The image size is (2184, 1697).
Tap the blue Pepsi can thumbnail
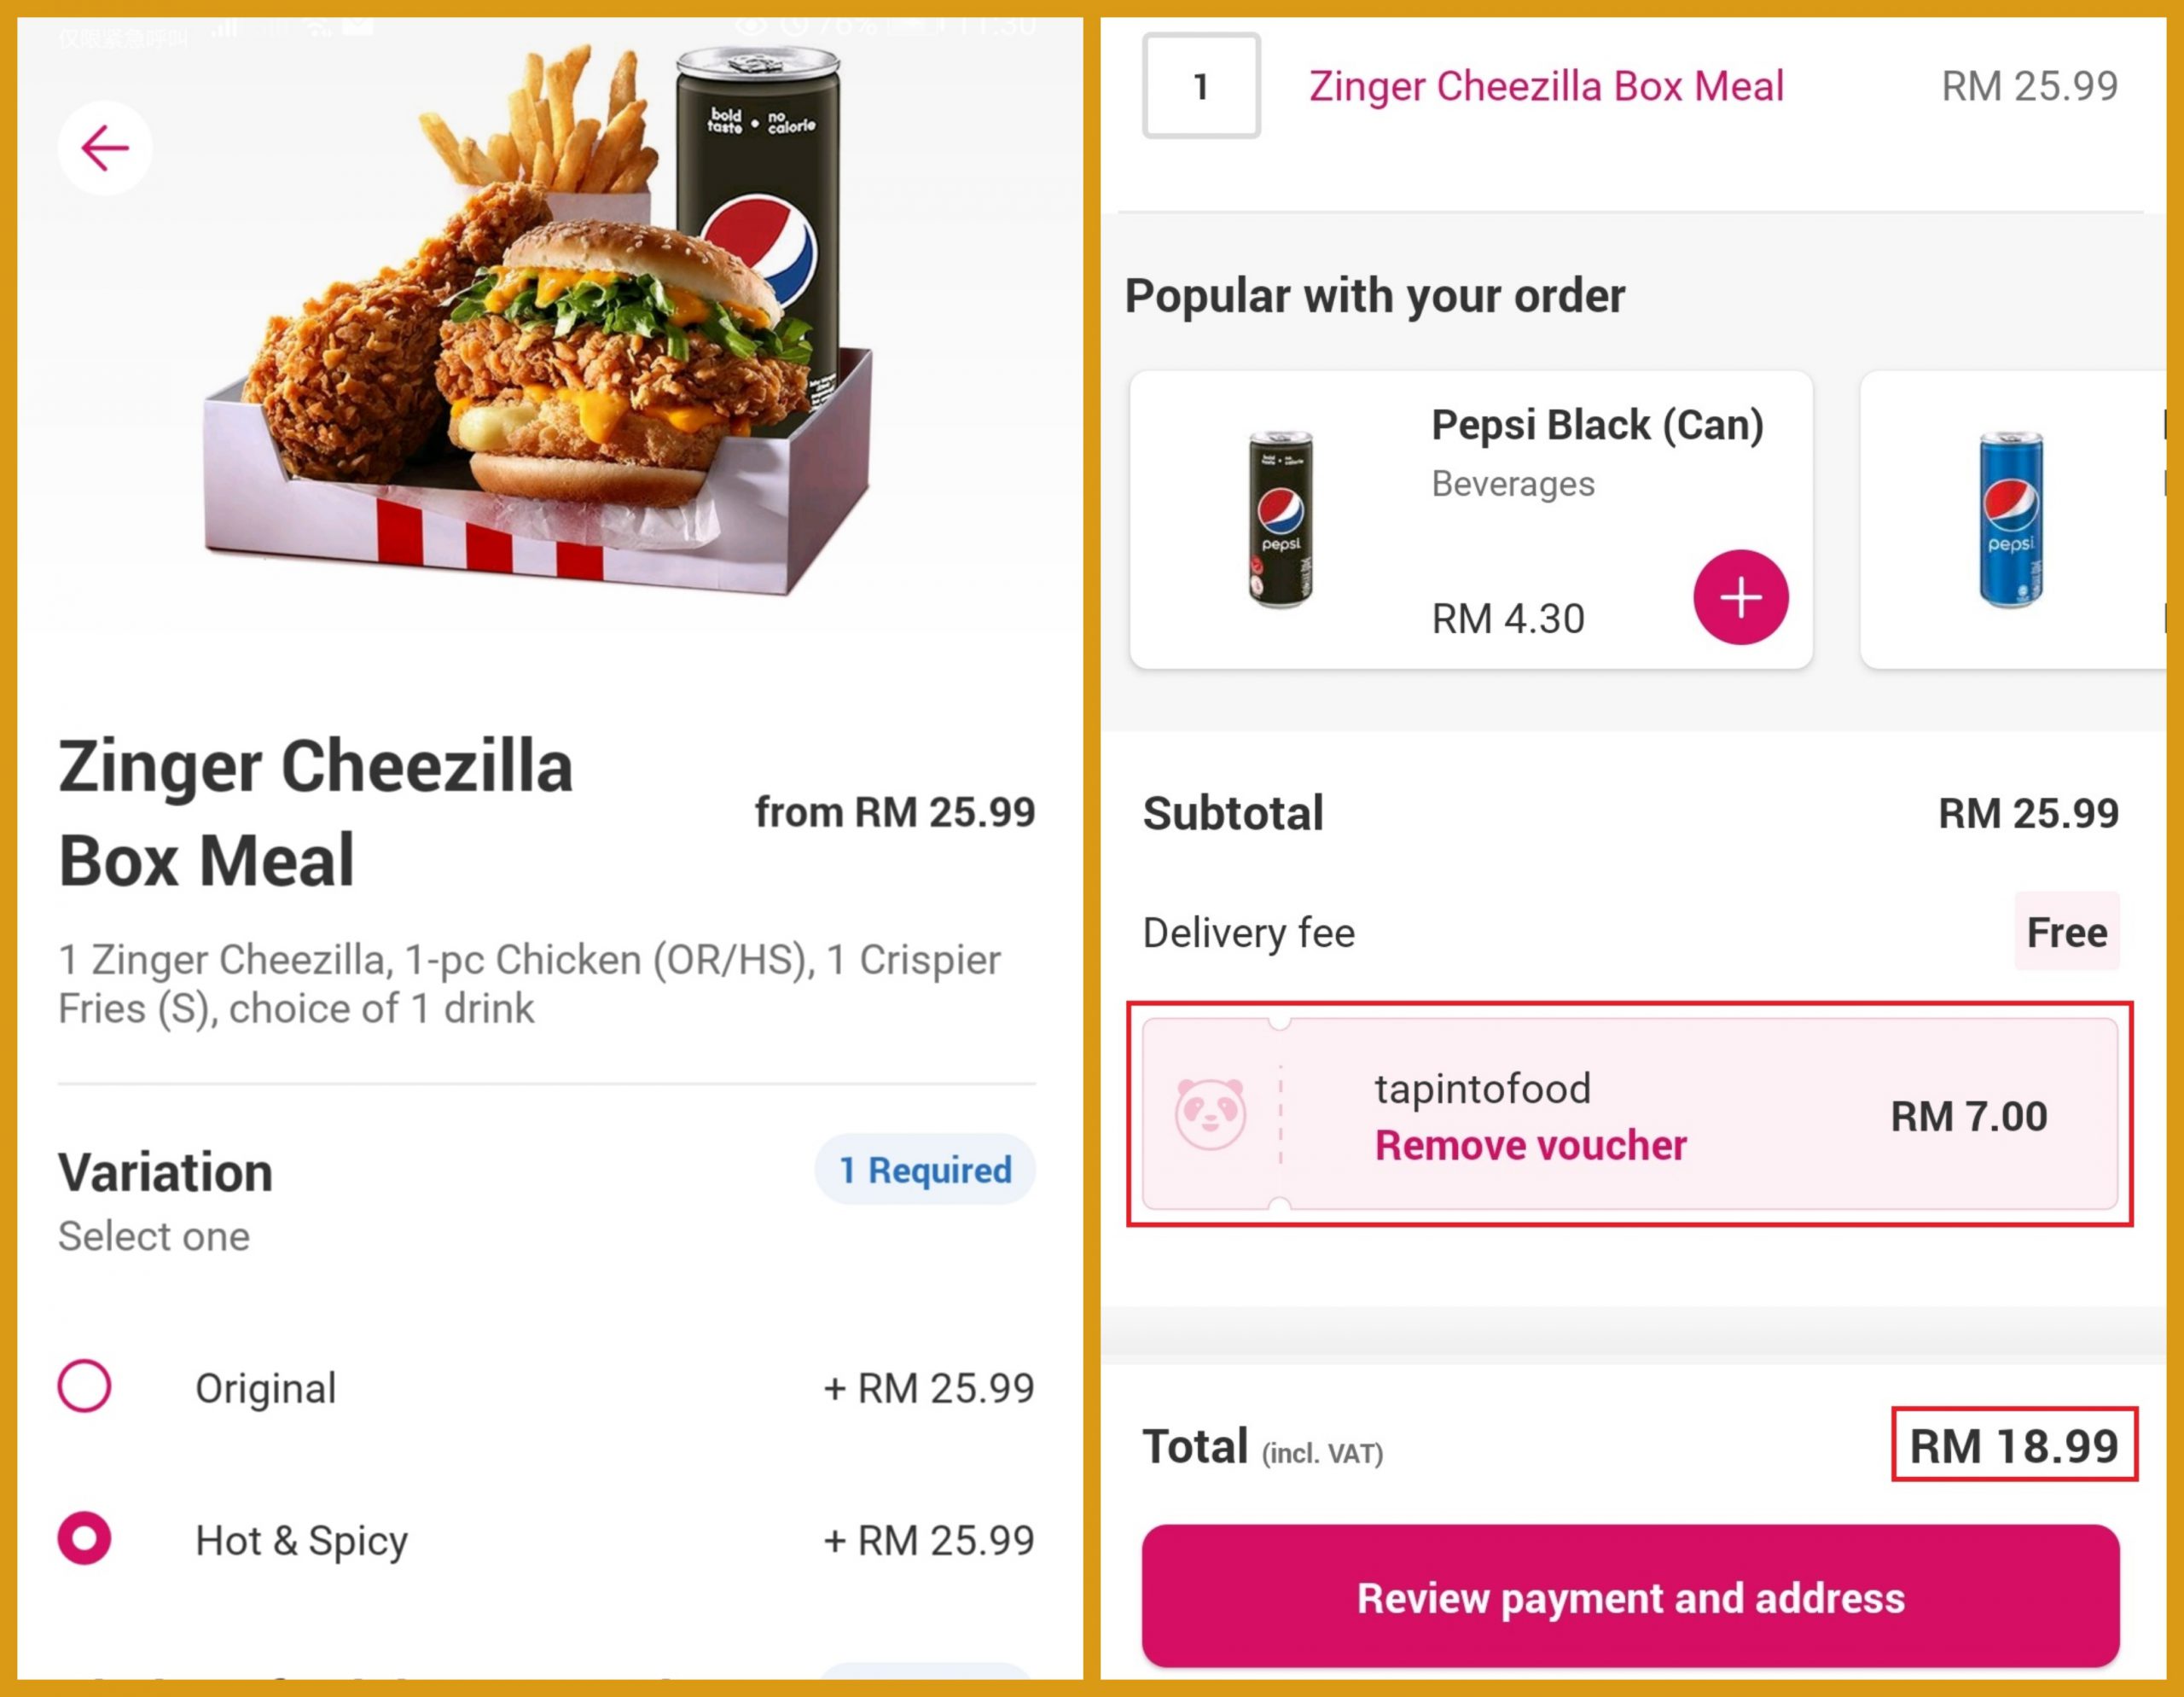point(2011,519)
